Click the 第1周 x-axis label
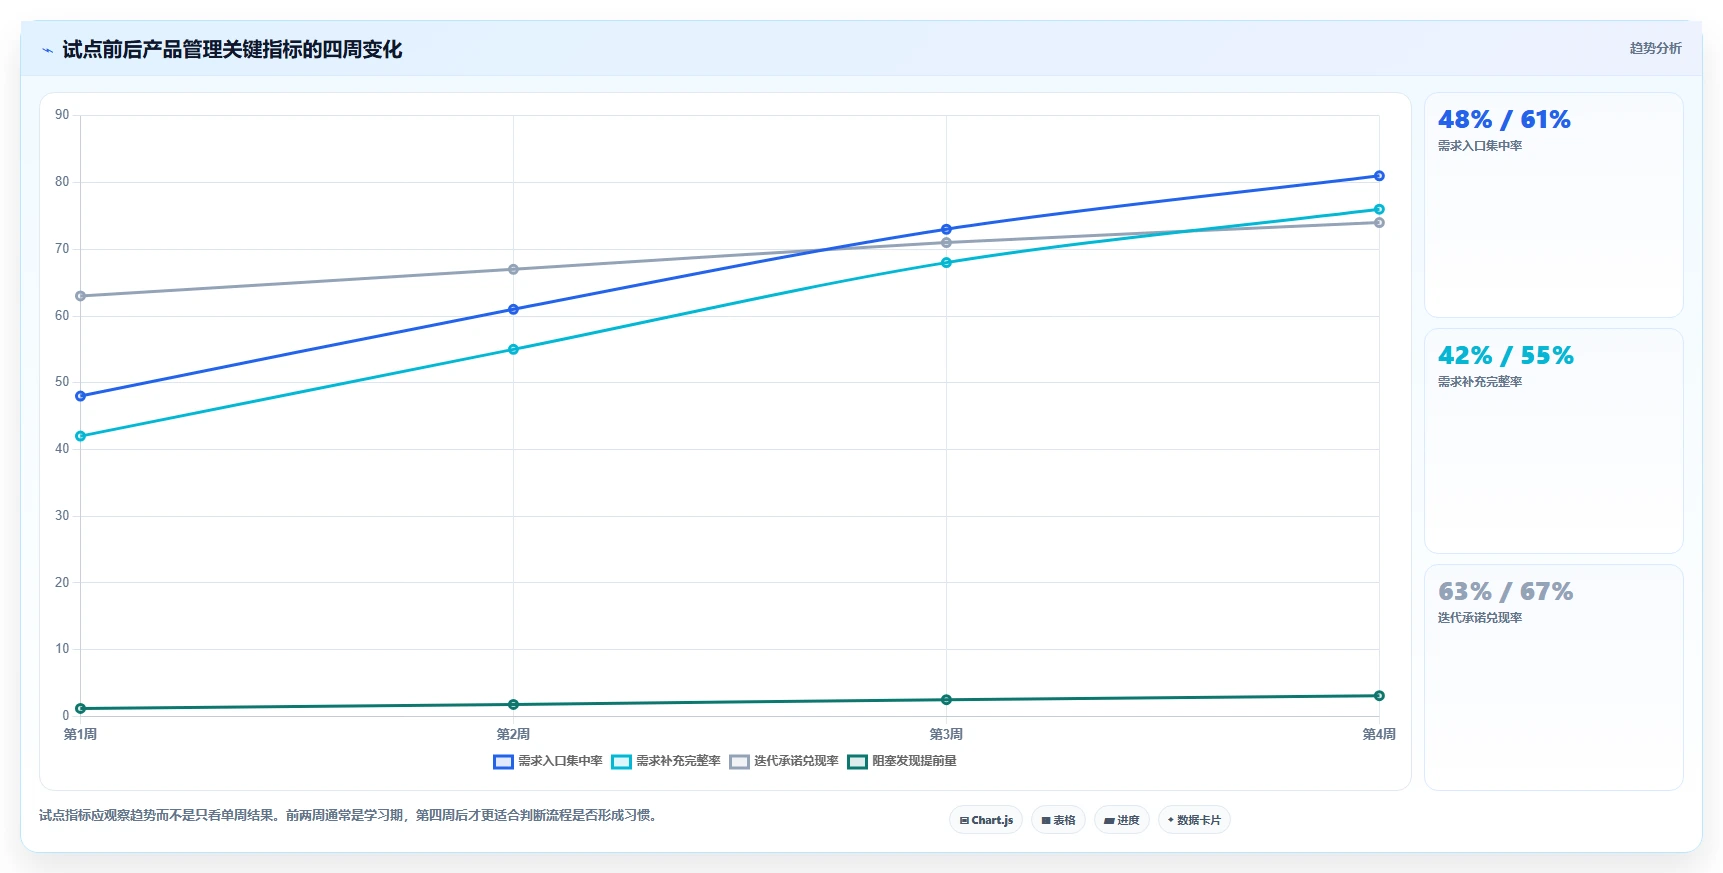1723x873 pixels. coord(80,734)
